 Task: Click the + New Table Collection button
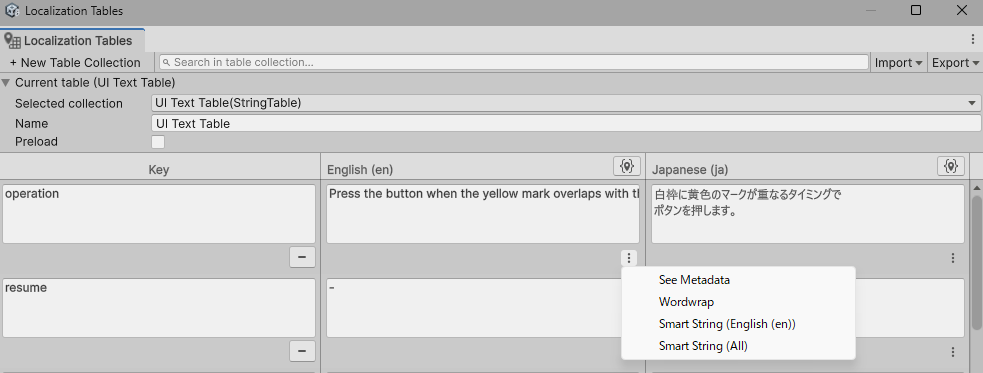point(75,63)
